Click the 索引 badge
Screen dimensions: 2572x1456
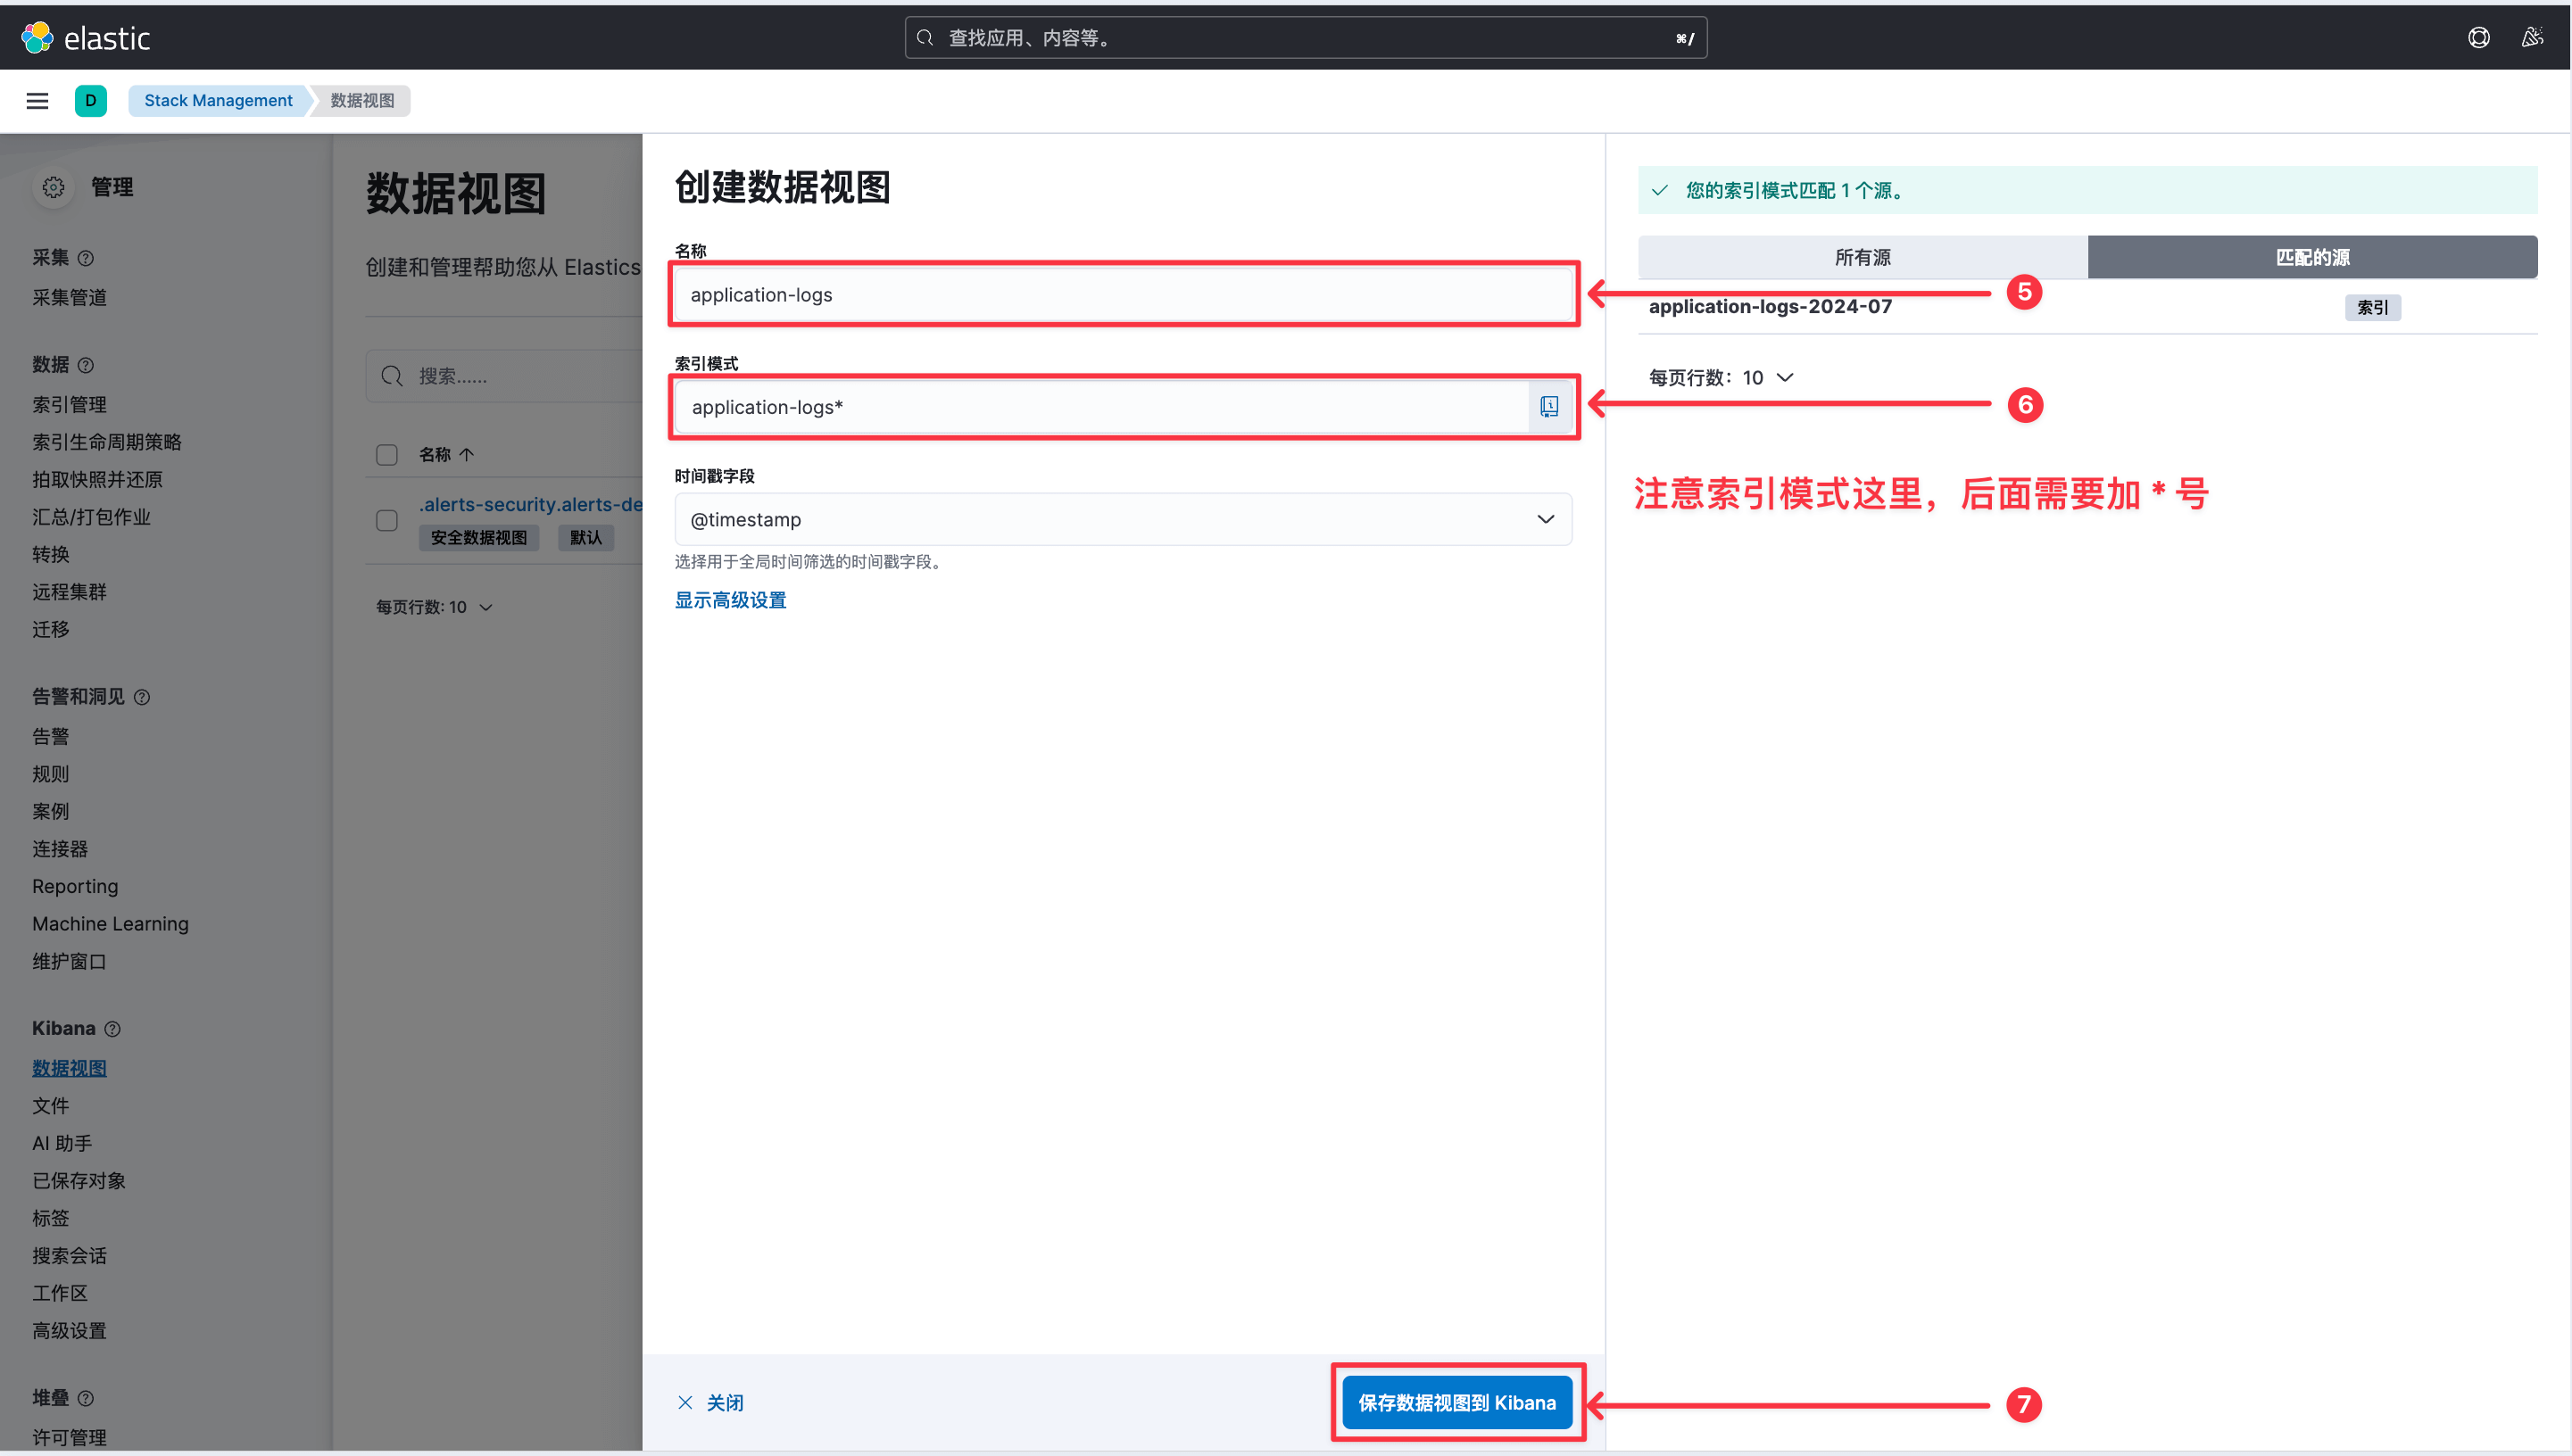(x=2372, y=307)
